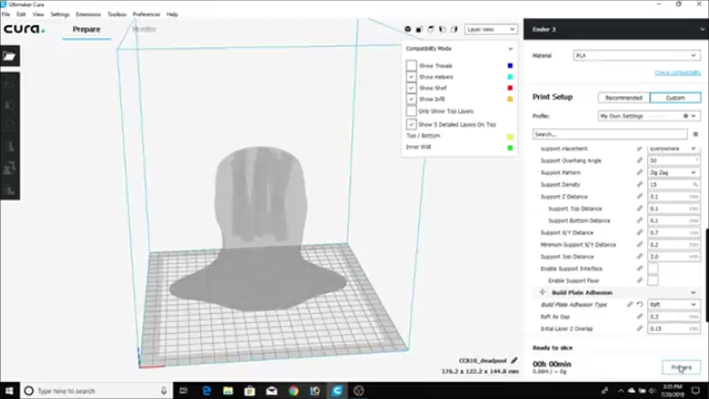Viewport: 709px width, 399px height.
Task: Check the Enable Support Floor box
Action: [652, 280]
